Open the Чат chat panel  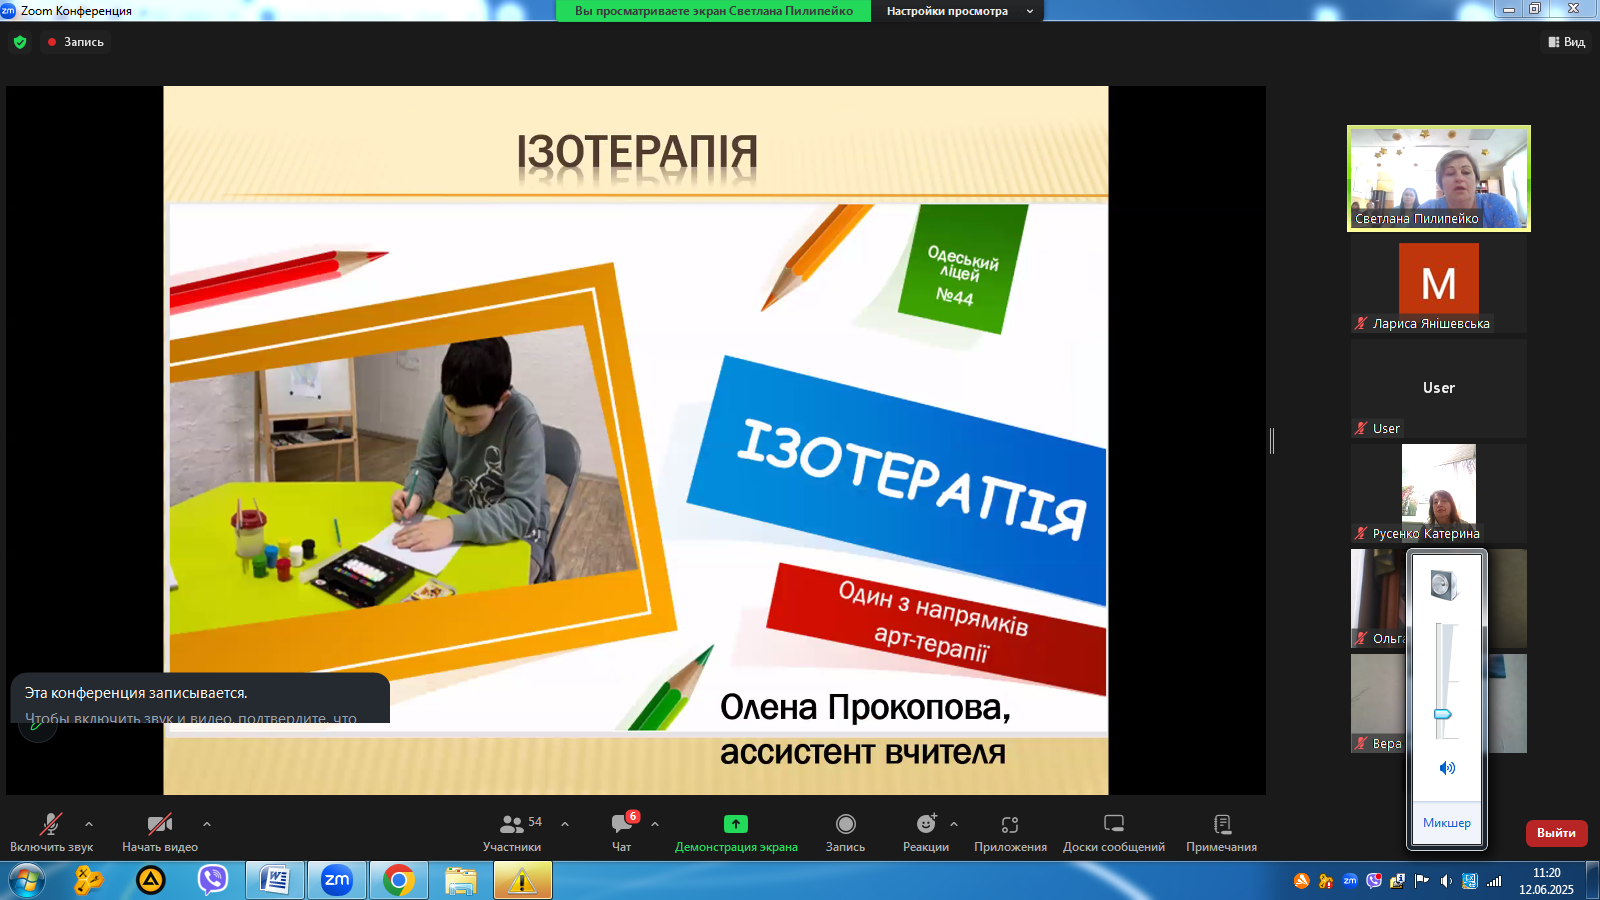click(x=622, y=832)
